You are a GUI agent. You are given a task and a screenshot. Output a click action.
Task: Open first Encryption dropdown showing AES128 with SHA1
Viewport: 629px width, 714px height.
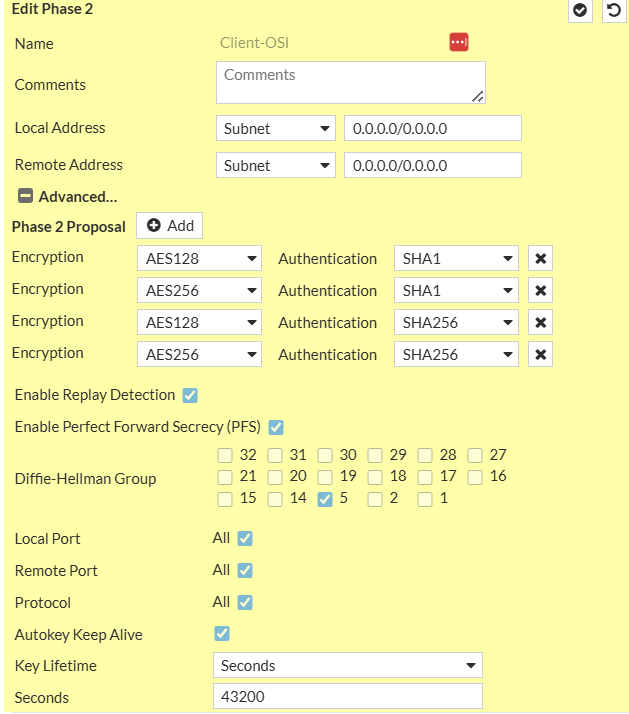199,259
